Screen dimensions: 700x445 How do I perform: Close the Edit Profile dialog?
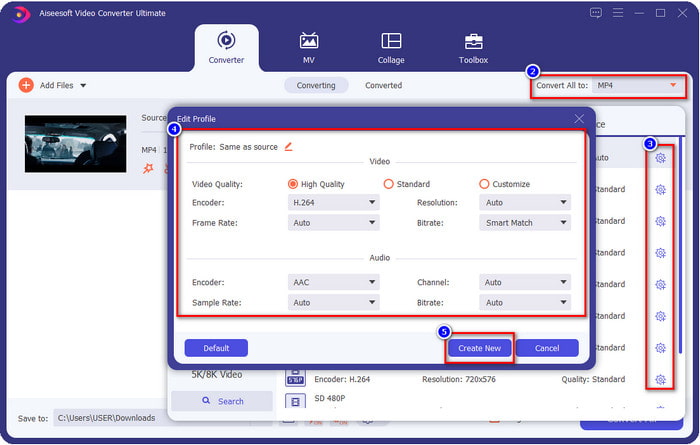click(x=579, y=119)
